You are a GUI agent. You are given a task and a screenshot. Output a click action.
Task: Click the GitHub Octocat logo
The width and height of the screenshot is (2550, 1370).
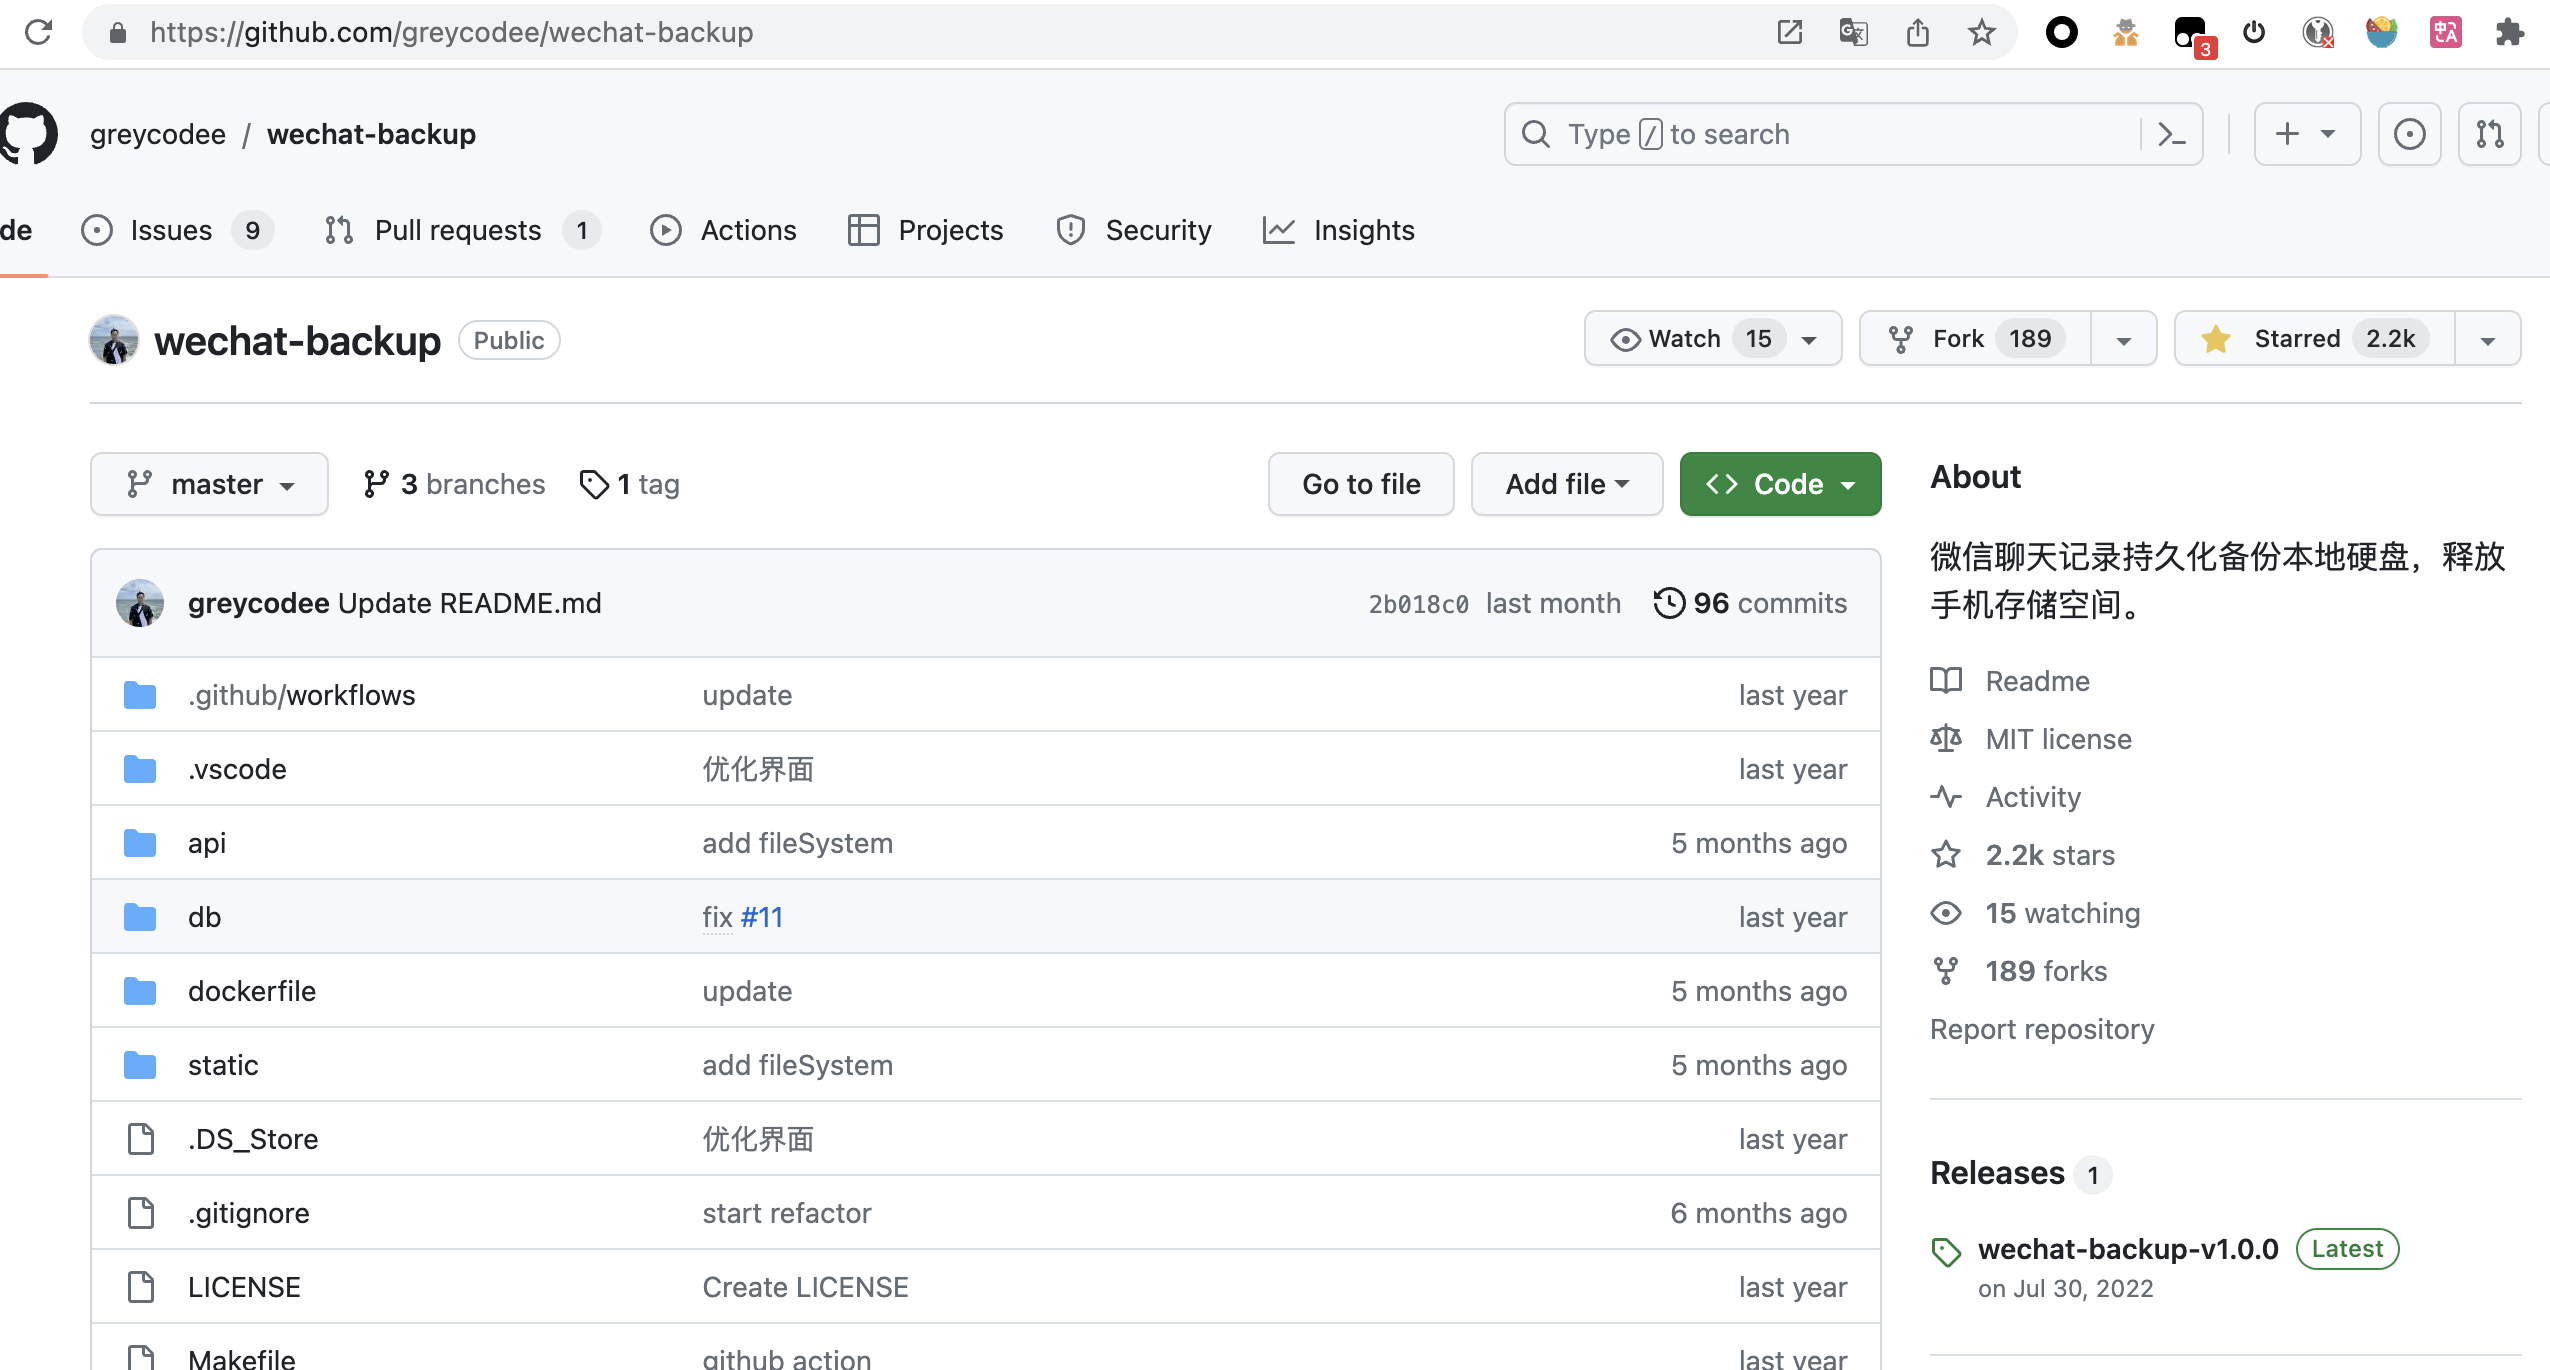[x=28, y=133]
